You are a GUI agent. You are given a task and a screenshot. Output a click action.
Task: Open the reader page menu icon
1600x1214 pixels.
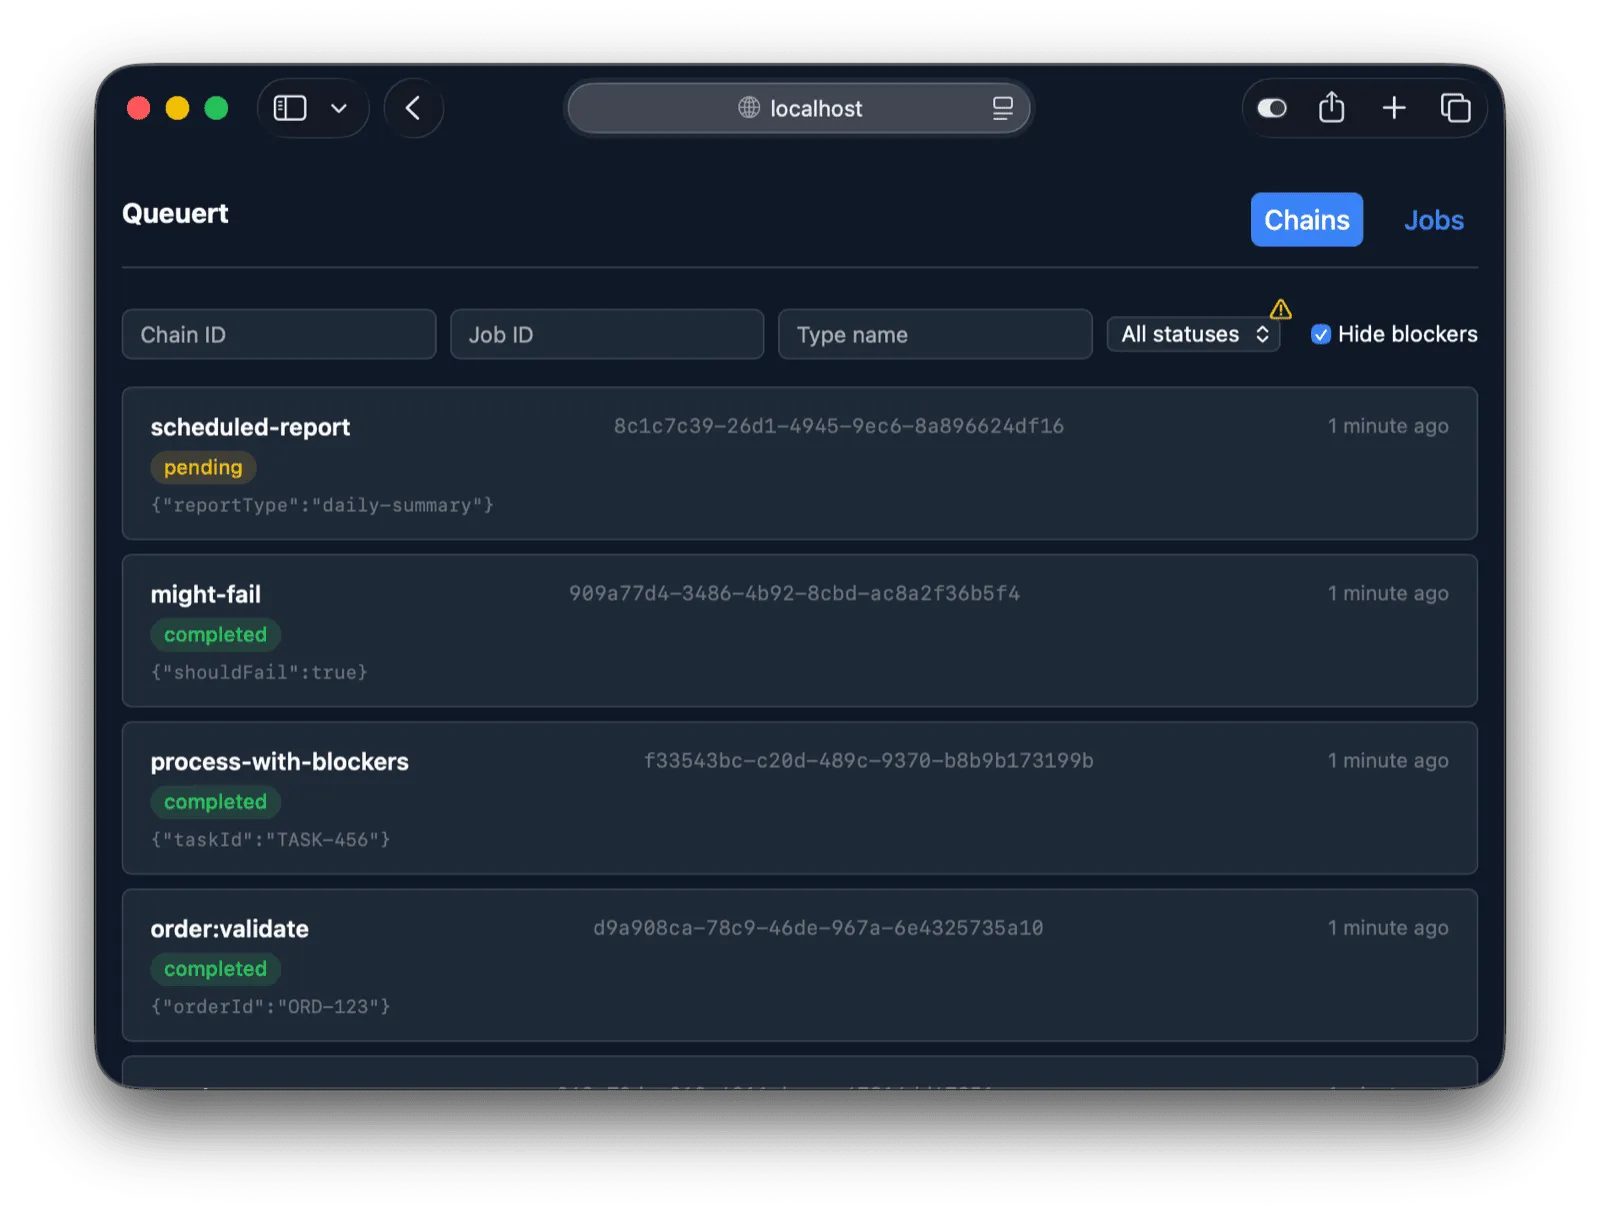tap(1002, 108)
